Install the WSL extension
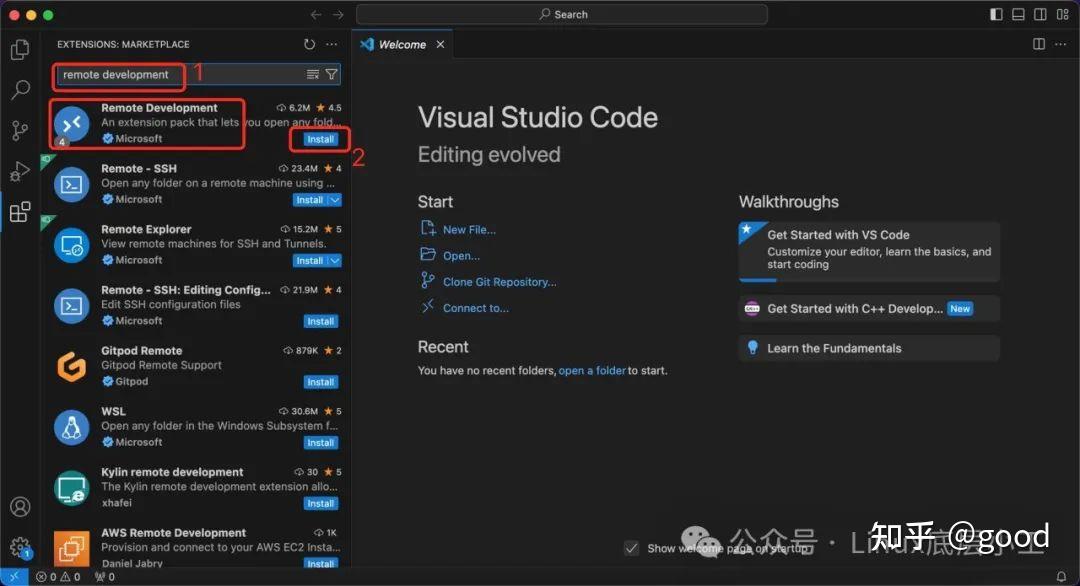The image size is (1080, 586). point(319,441)
